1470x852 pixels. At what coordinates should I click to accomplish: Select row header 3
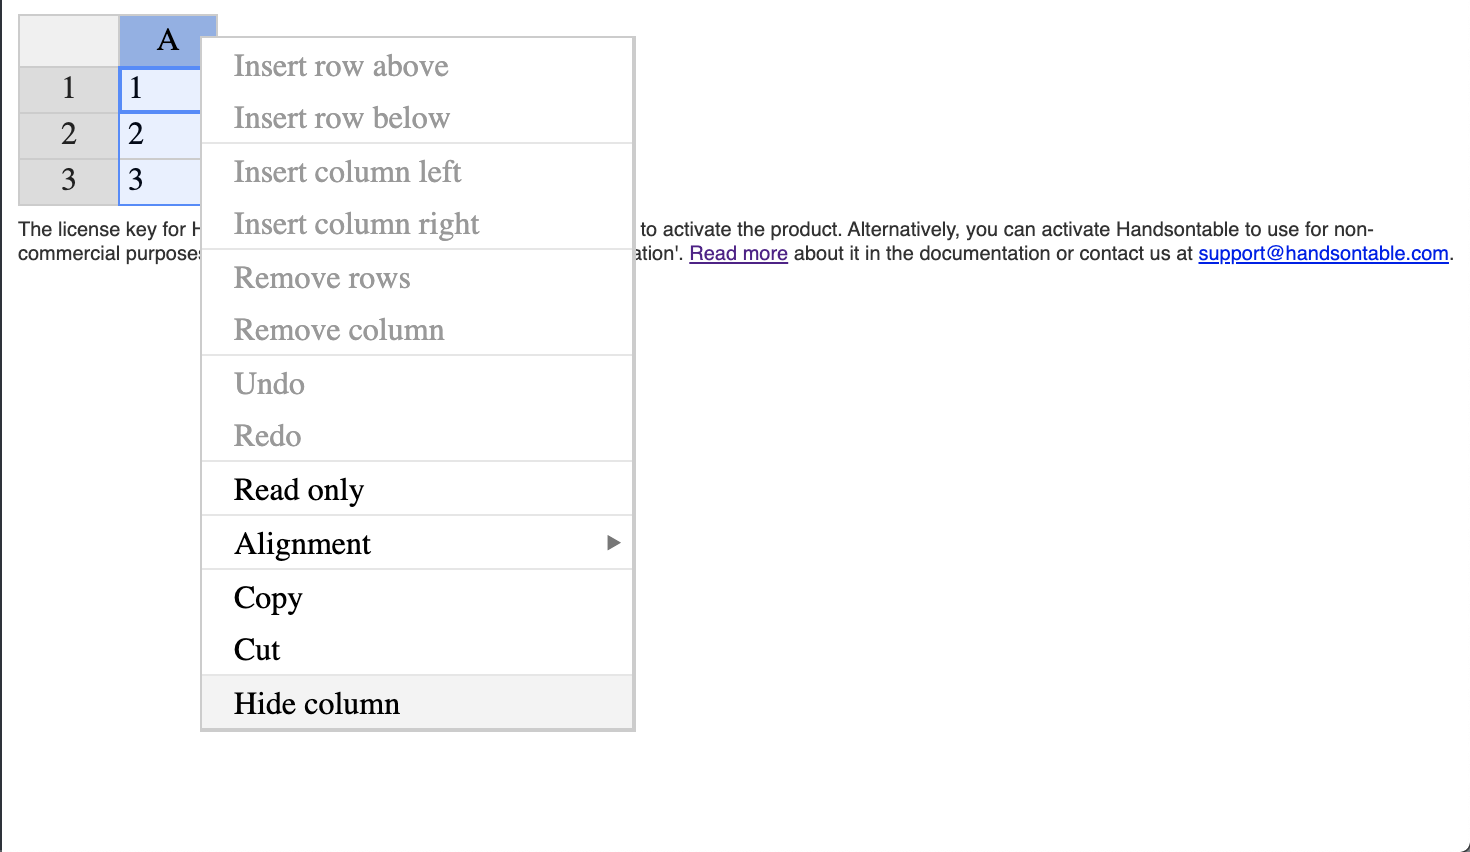click(x=69, y=181)
